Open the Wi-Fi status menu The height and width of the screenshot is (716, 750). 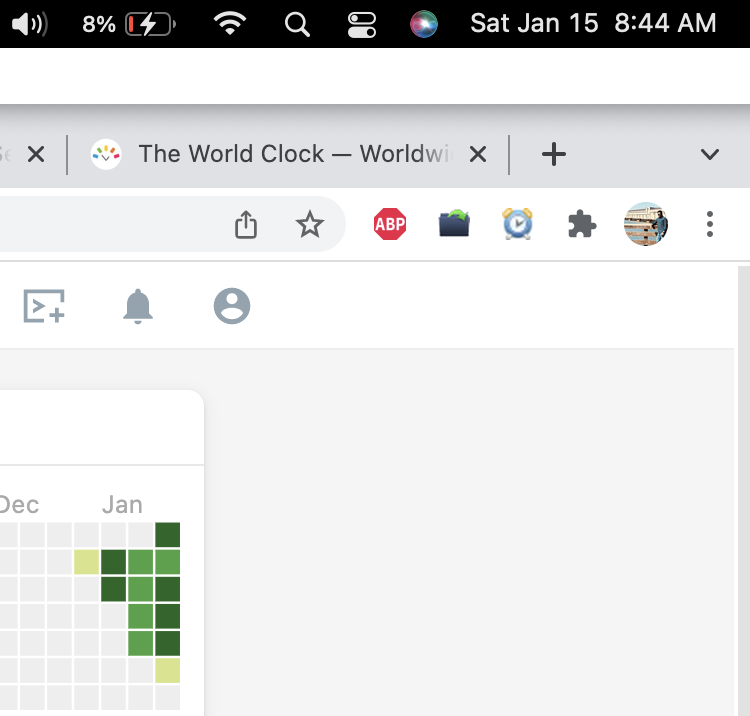(x=230, y=23)
